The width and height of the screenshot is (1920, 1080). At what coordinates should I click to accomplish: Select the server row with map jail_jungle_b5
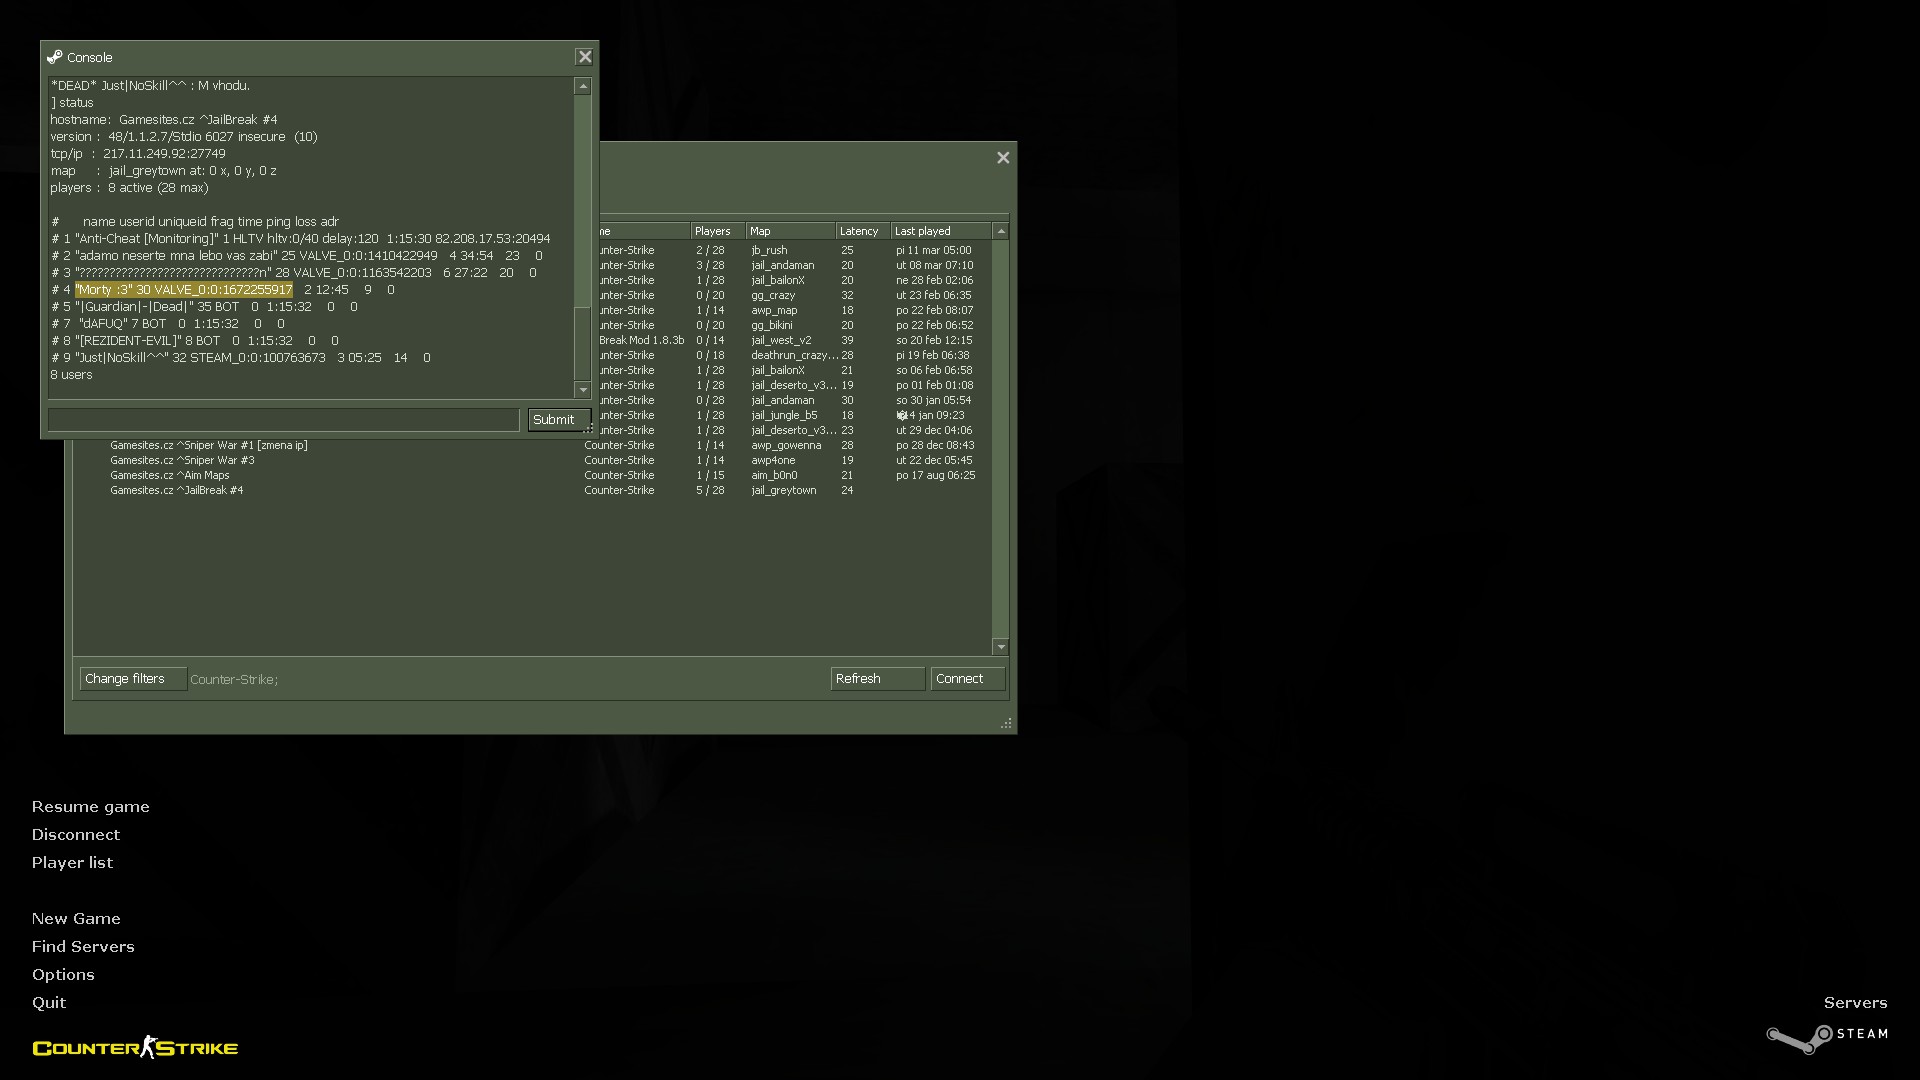[x=795, y=416]
